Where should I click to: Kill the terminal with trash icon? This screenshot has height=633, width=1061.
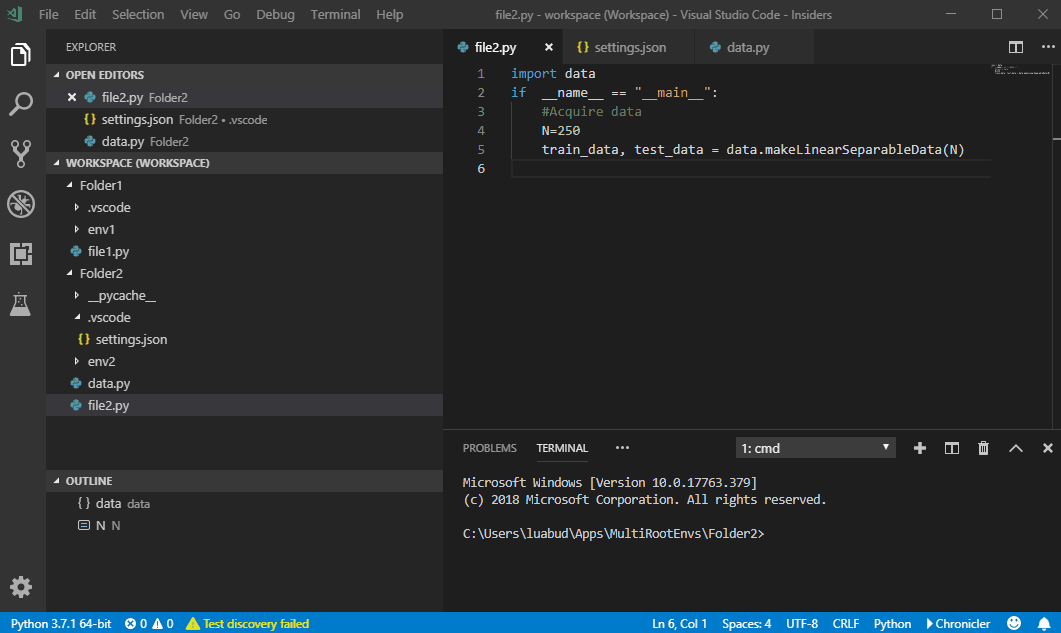point(983,448)
